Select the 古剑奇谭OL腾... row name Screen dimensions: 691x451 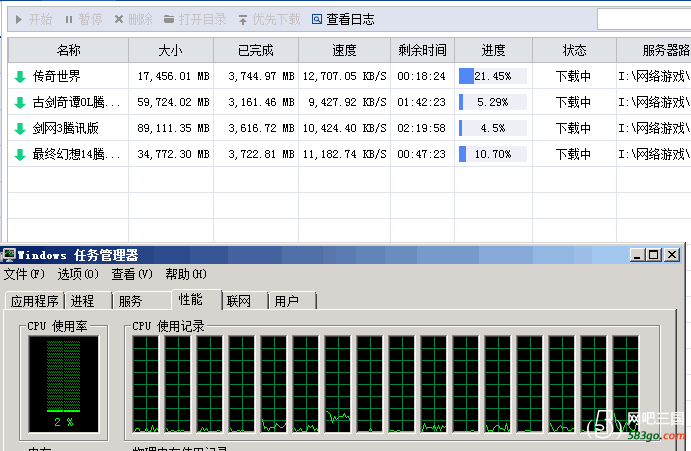(x=76, y=102)
